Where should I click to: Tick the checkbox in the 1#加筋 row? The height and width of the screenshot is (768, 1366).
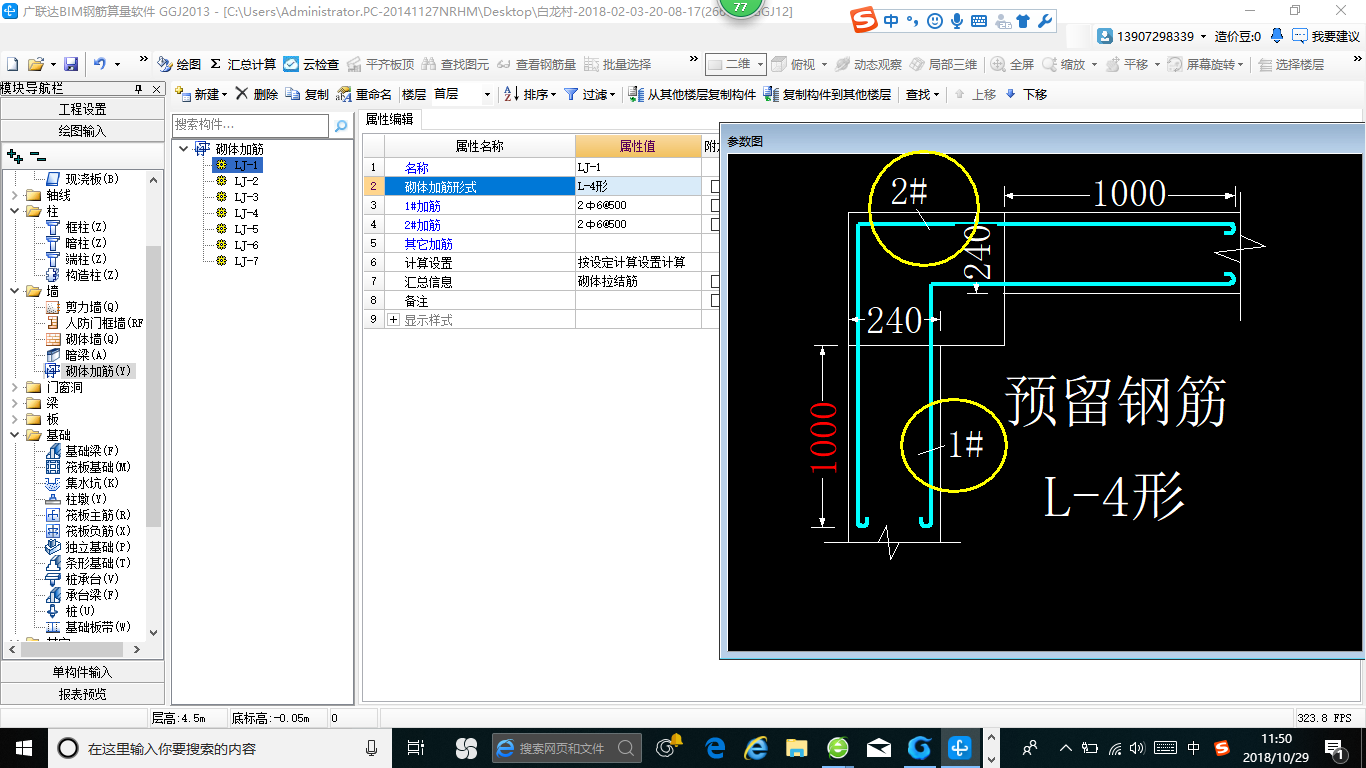click(714, 205)
